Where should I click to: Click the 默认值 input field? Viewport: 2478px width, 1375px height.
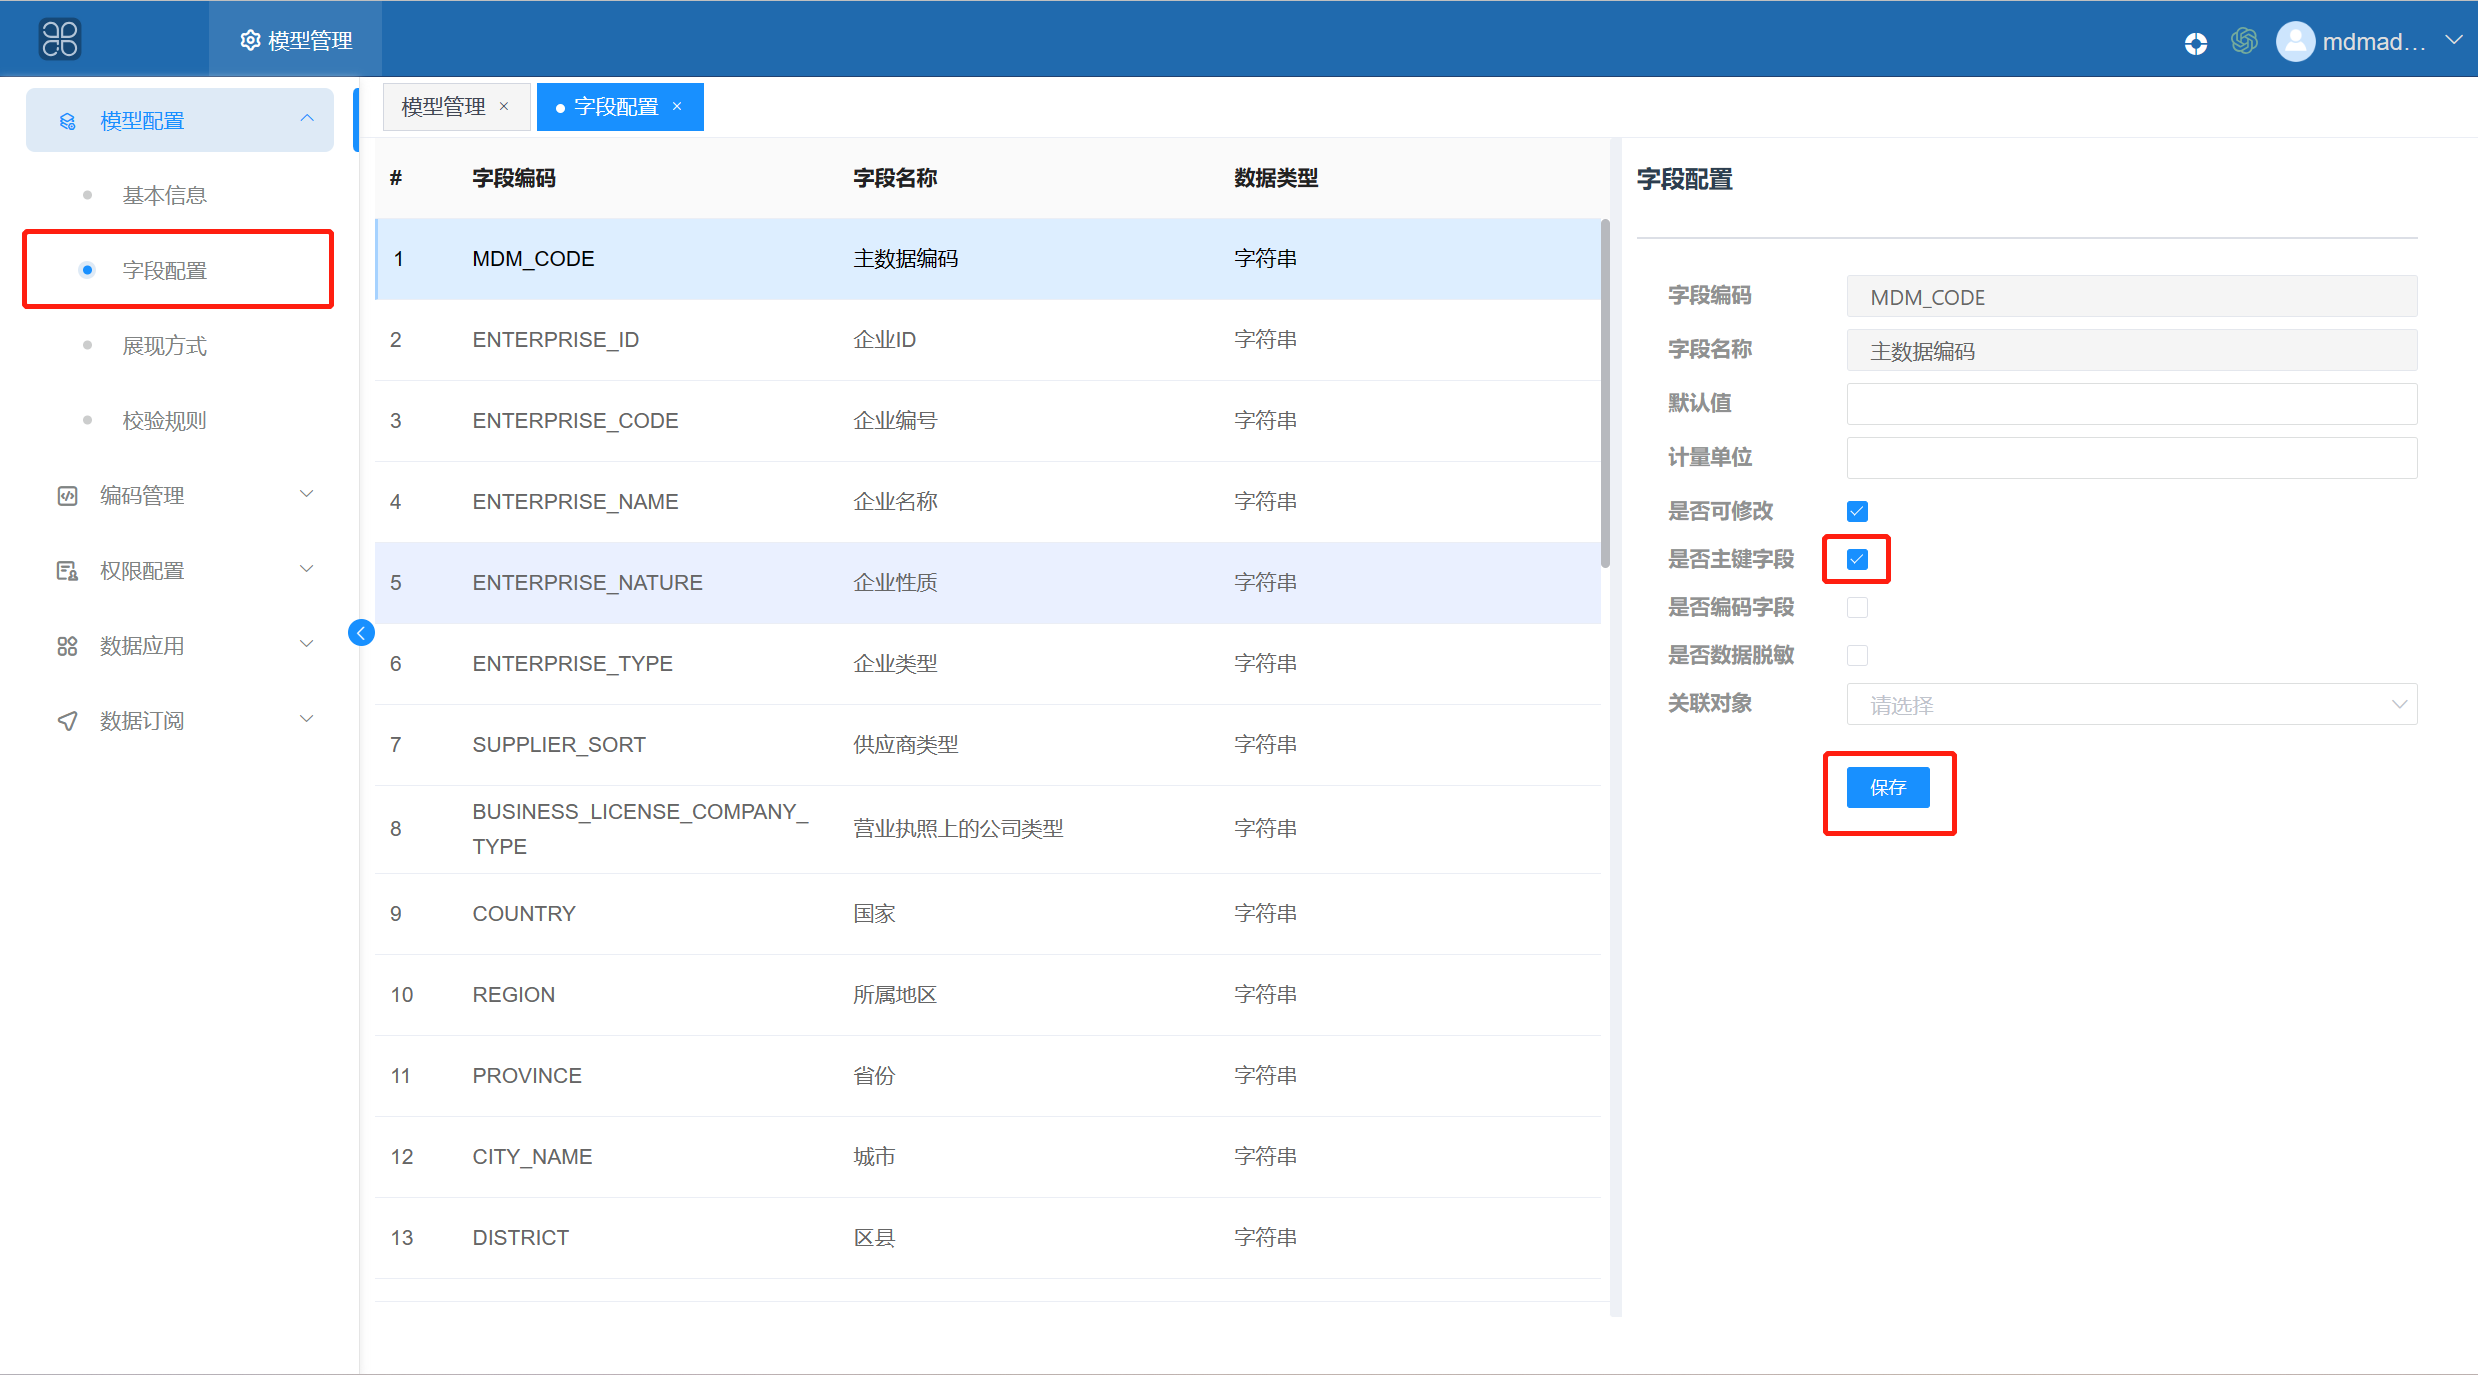[2131, 404]
